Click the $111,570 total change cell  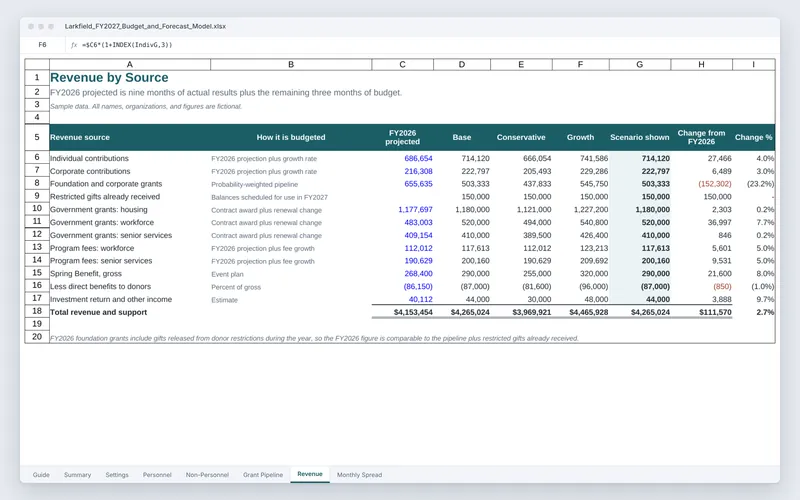tap(701, 312)
